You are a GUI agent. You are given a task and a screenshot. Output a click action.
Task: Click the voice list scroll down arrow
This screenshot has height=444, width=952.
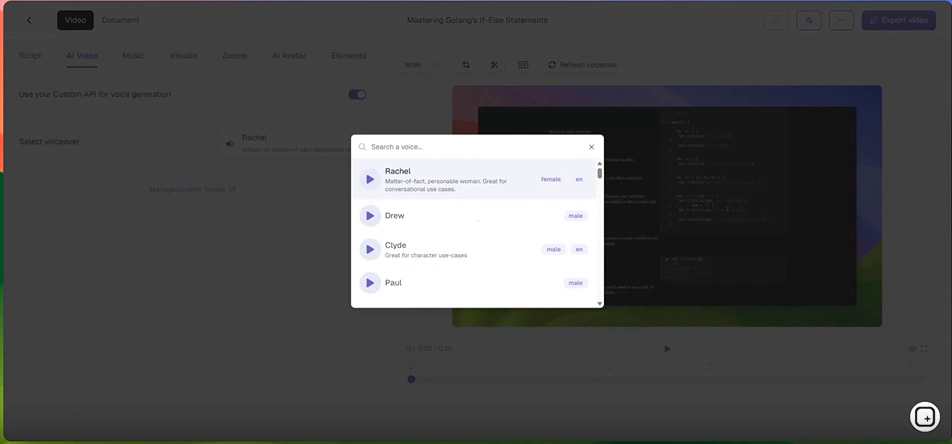click(600, 303)
